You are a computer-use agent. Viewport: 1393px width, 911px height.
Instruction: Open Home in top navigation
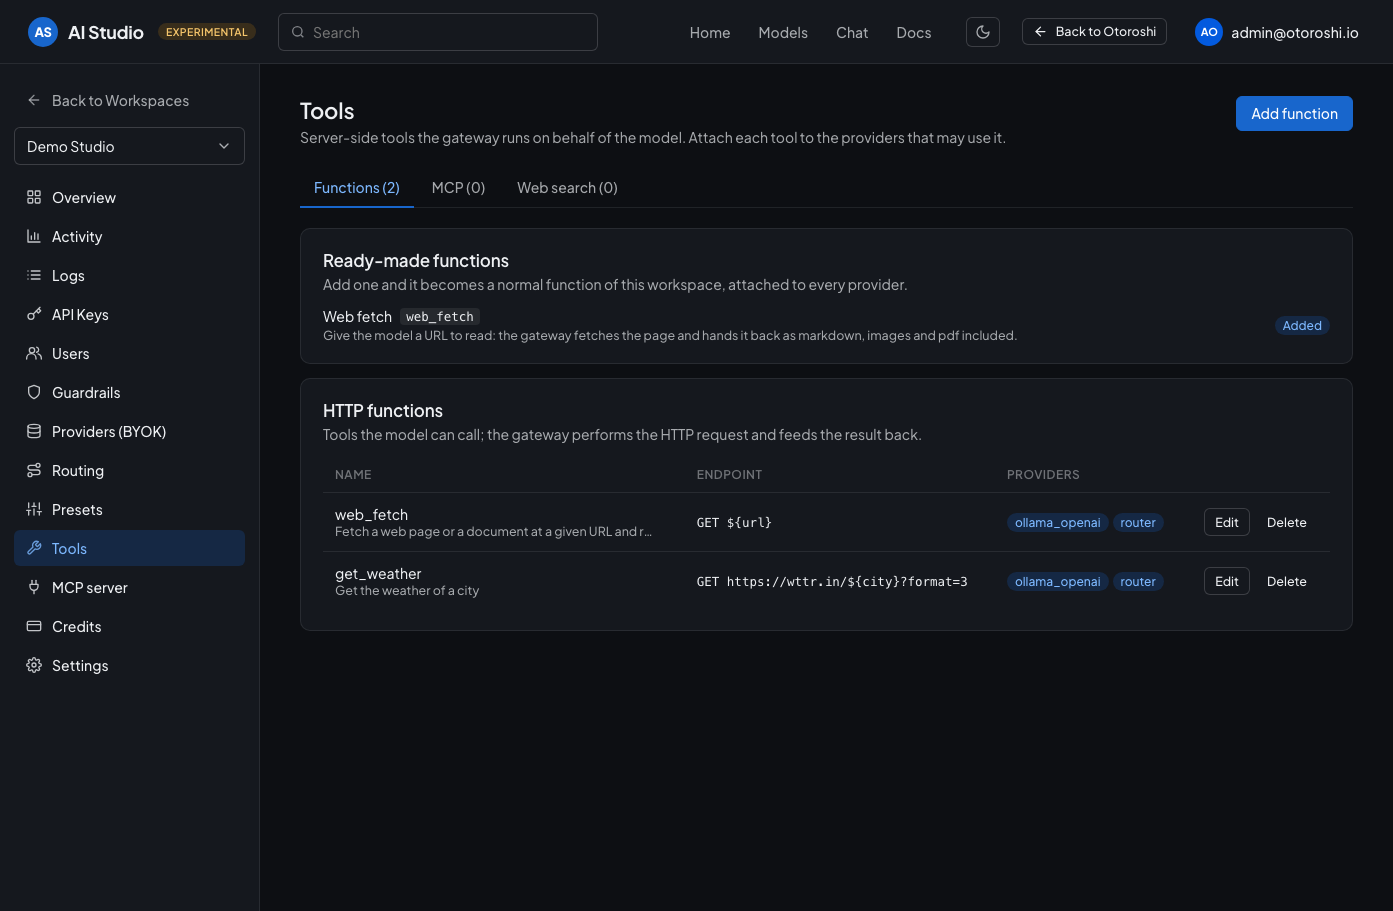tap(710, 33)
